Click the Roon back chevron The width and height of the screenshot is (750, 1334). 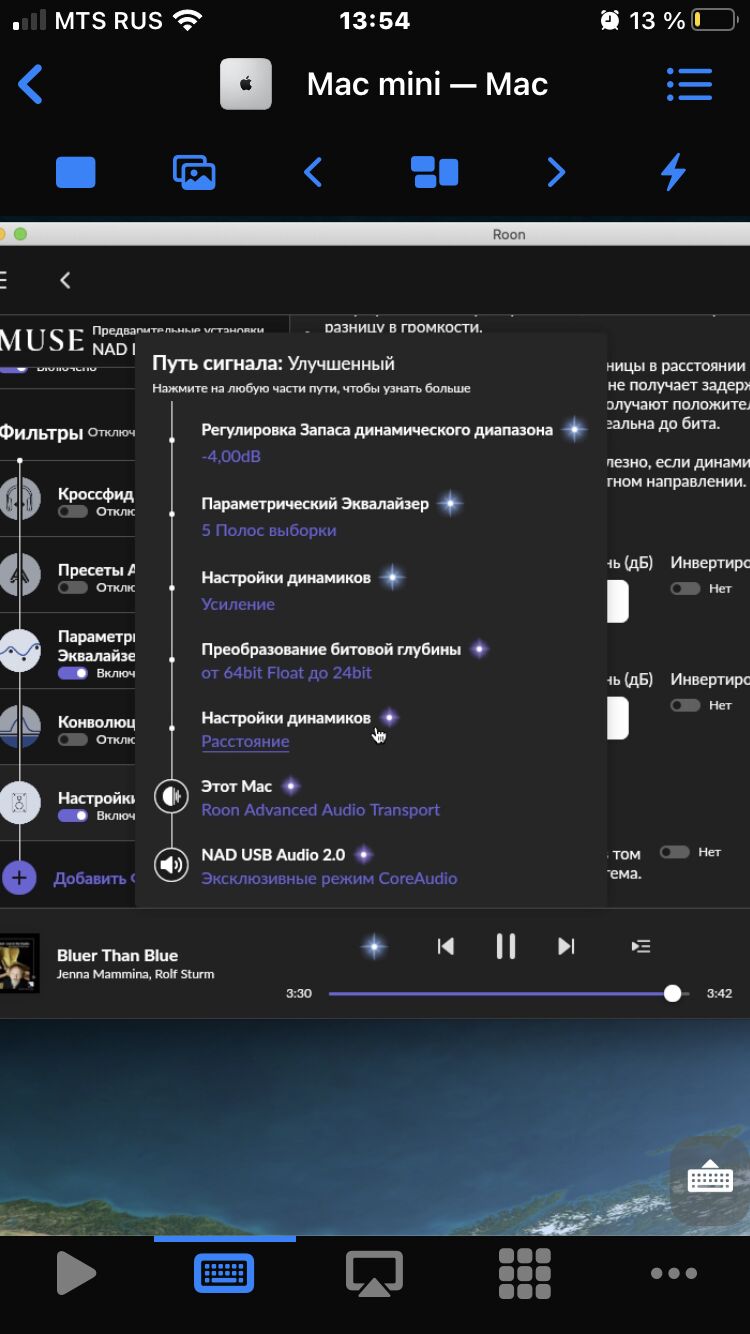65,281
